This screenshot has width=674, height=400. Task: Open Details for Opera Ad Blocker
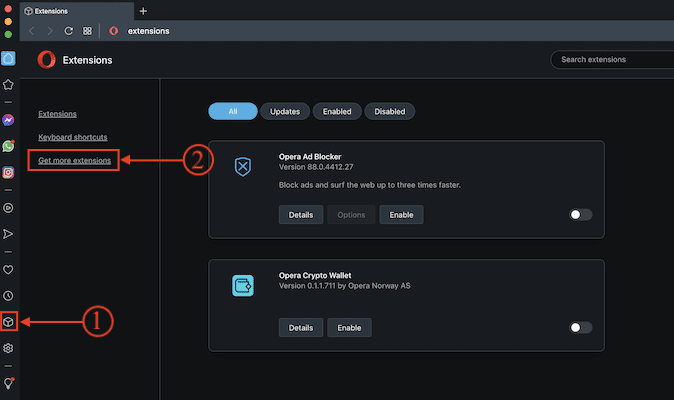[x=301, y=215]
